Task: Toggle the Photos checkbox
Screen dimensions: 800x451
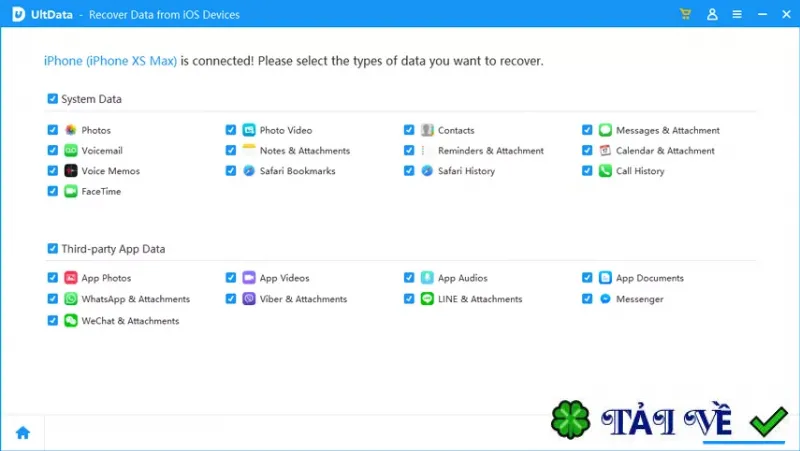Action: pos(53,130)
